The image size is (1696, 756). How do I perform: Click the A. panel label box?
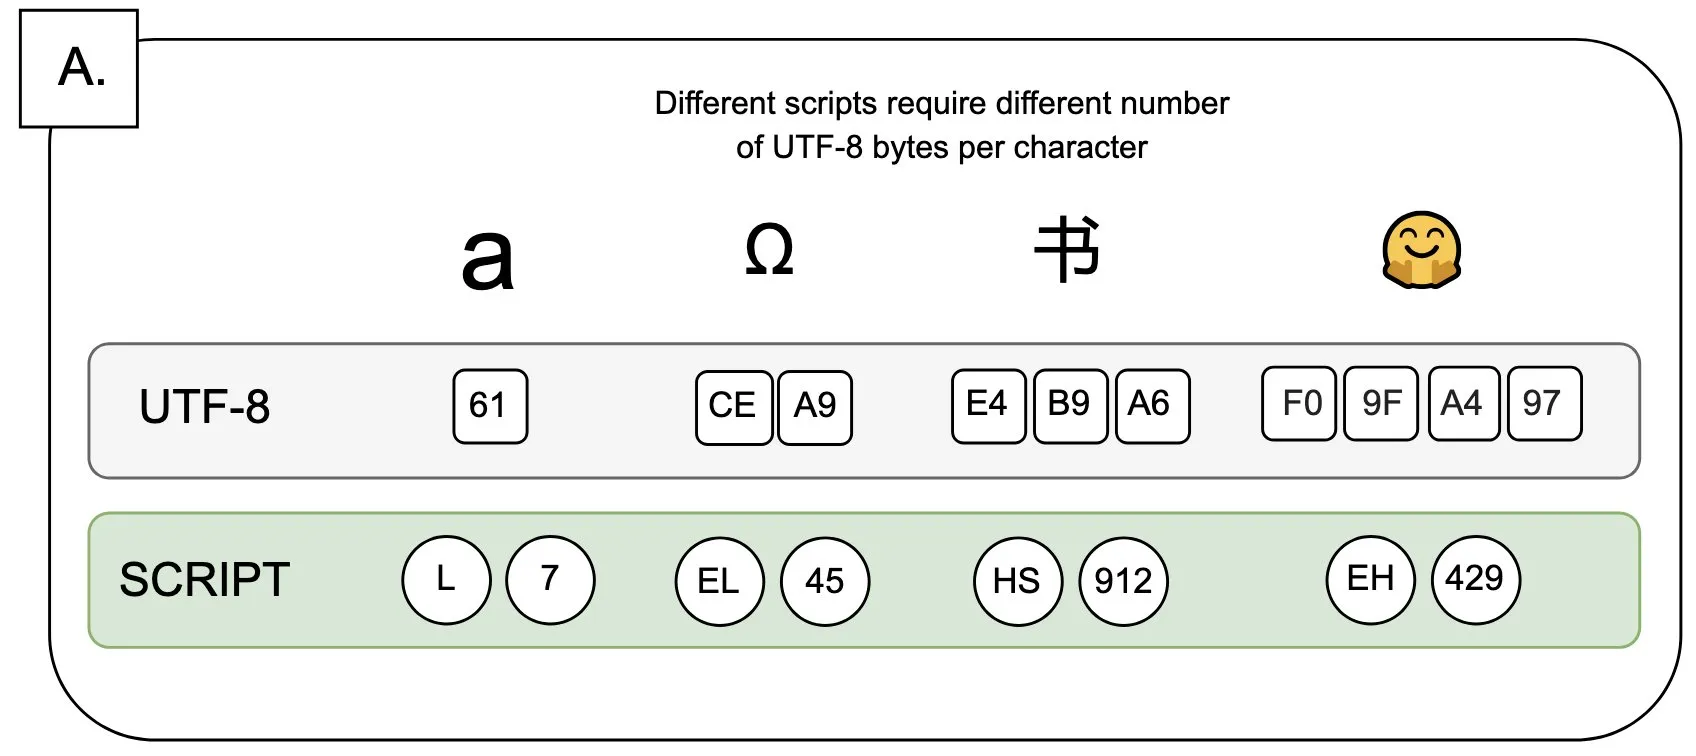click(79, 69)
